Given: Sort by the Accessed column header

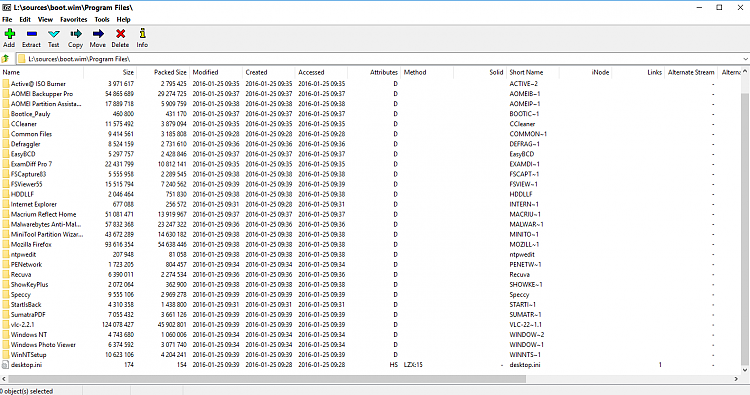Looking at the screenshot, I should pos(321,72).
